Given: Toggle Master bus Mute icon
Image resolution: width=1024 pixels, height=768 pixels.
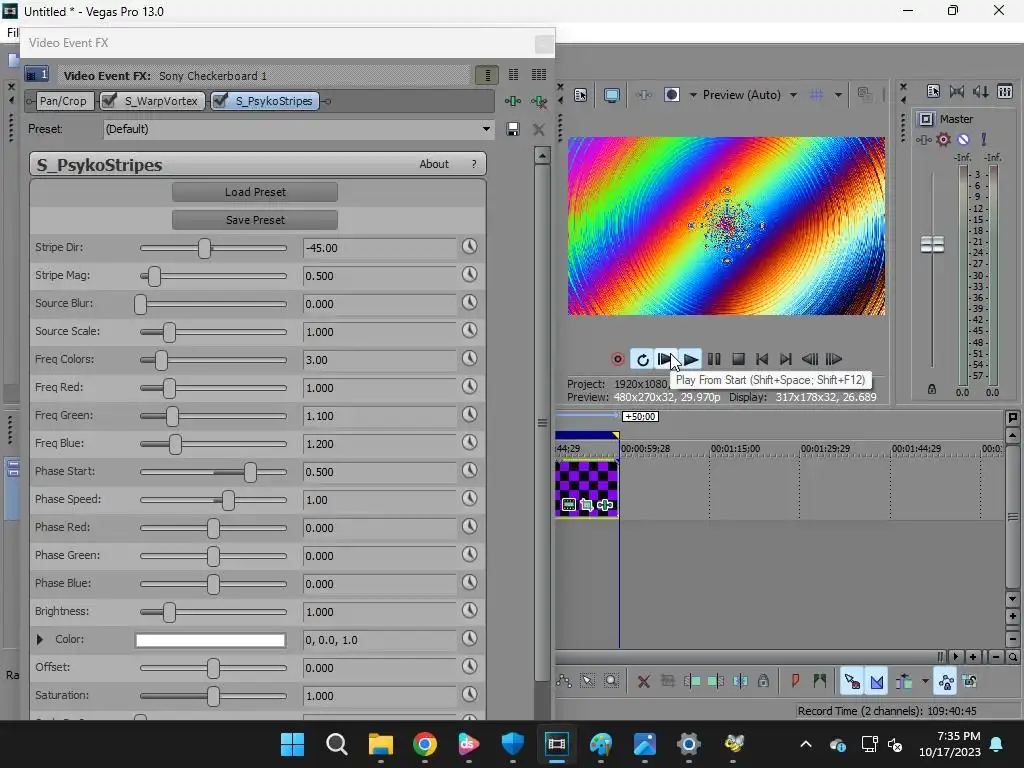Looking at the screenshot, I should pyautogui.click(x=963, y=139).
